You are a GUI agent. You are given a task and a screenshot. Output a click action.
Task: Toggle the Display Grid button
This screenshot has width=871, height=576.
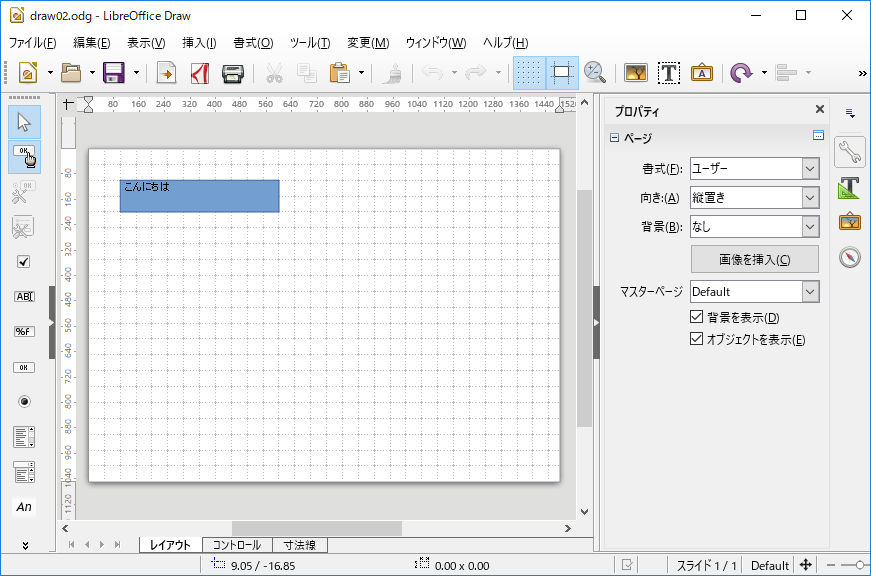click(529, 73)
